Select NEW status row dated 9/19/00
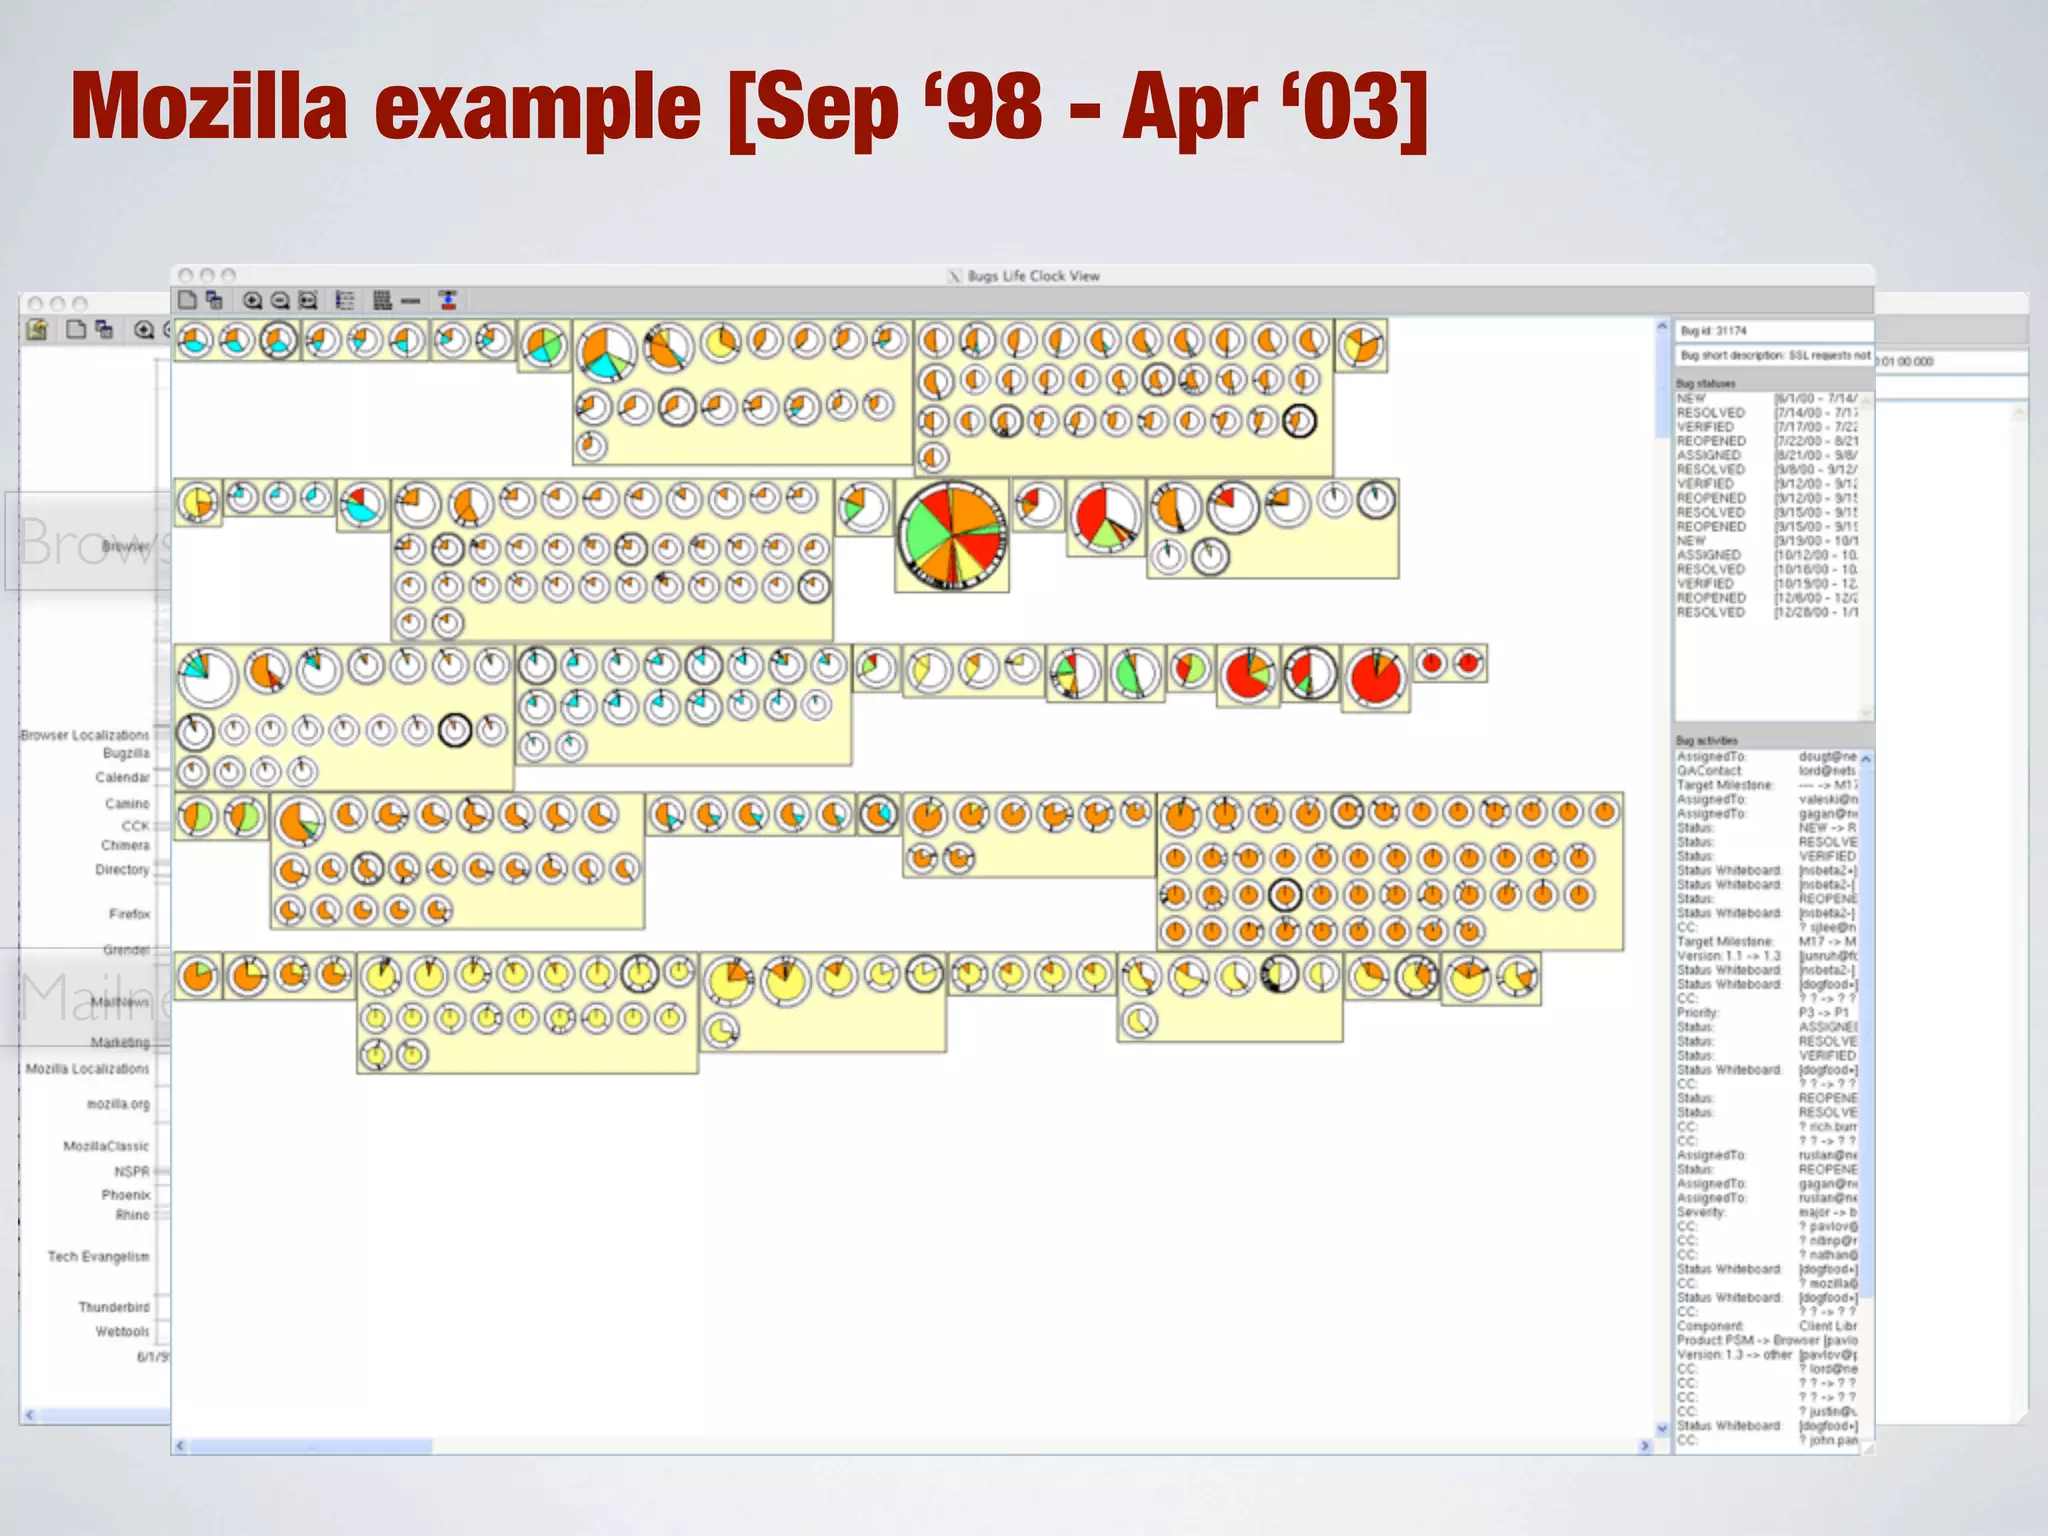 pyautogui.click(x=1767, y=540)
